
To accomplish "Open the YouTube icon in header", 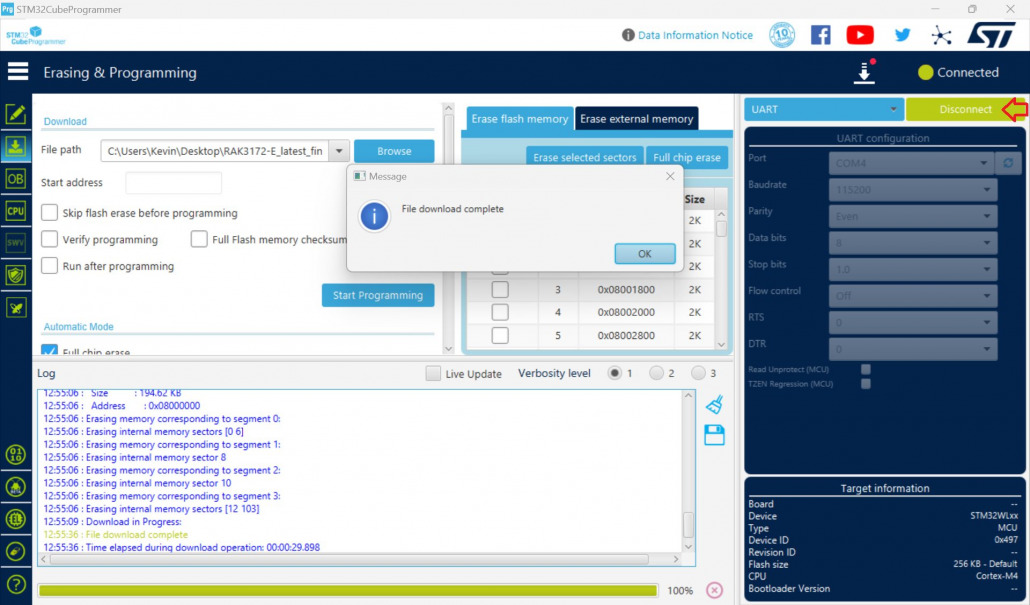I will (860, 35).
